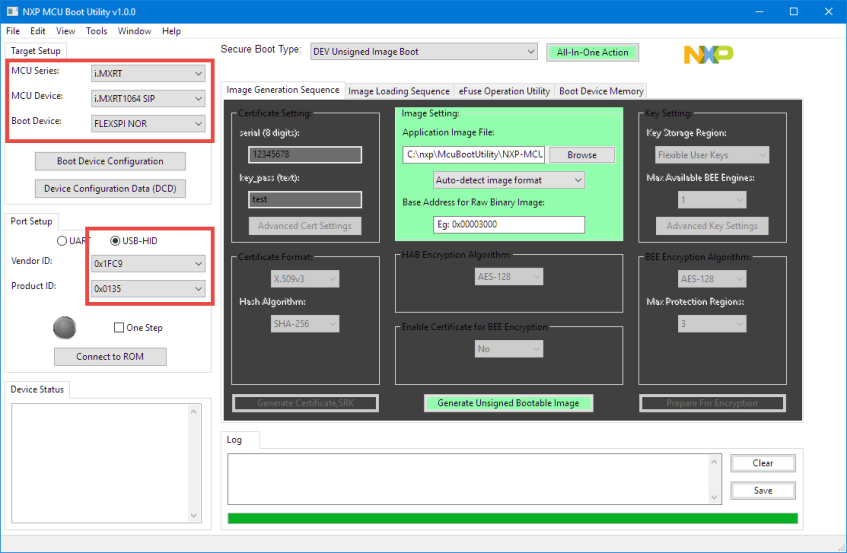Click the Prepare For Encryption button
Screen dimensions: 847x553
click(712, 403)
